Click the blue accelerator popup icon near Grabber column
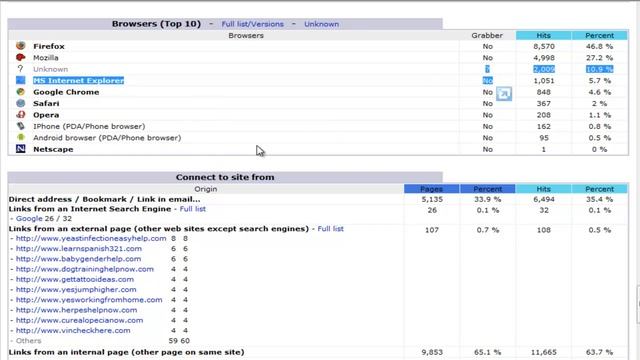Image resolution: width=640 pixels, height=360 pixels. click(x=504, y=94)
